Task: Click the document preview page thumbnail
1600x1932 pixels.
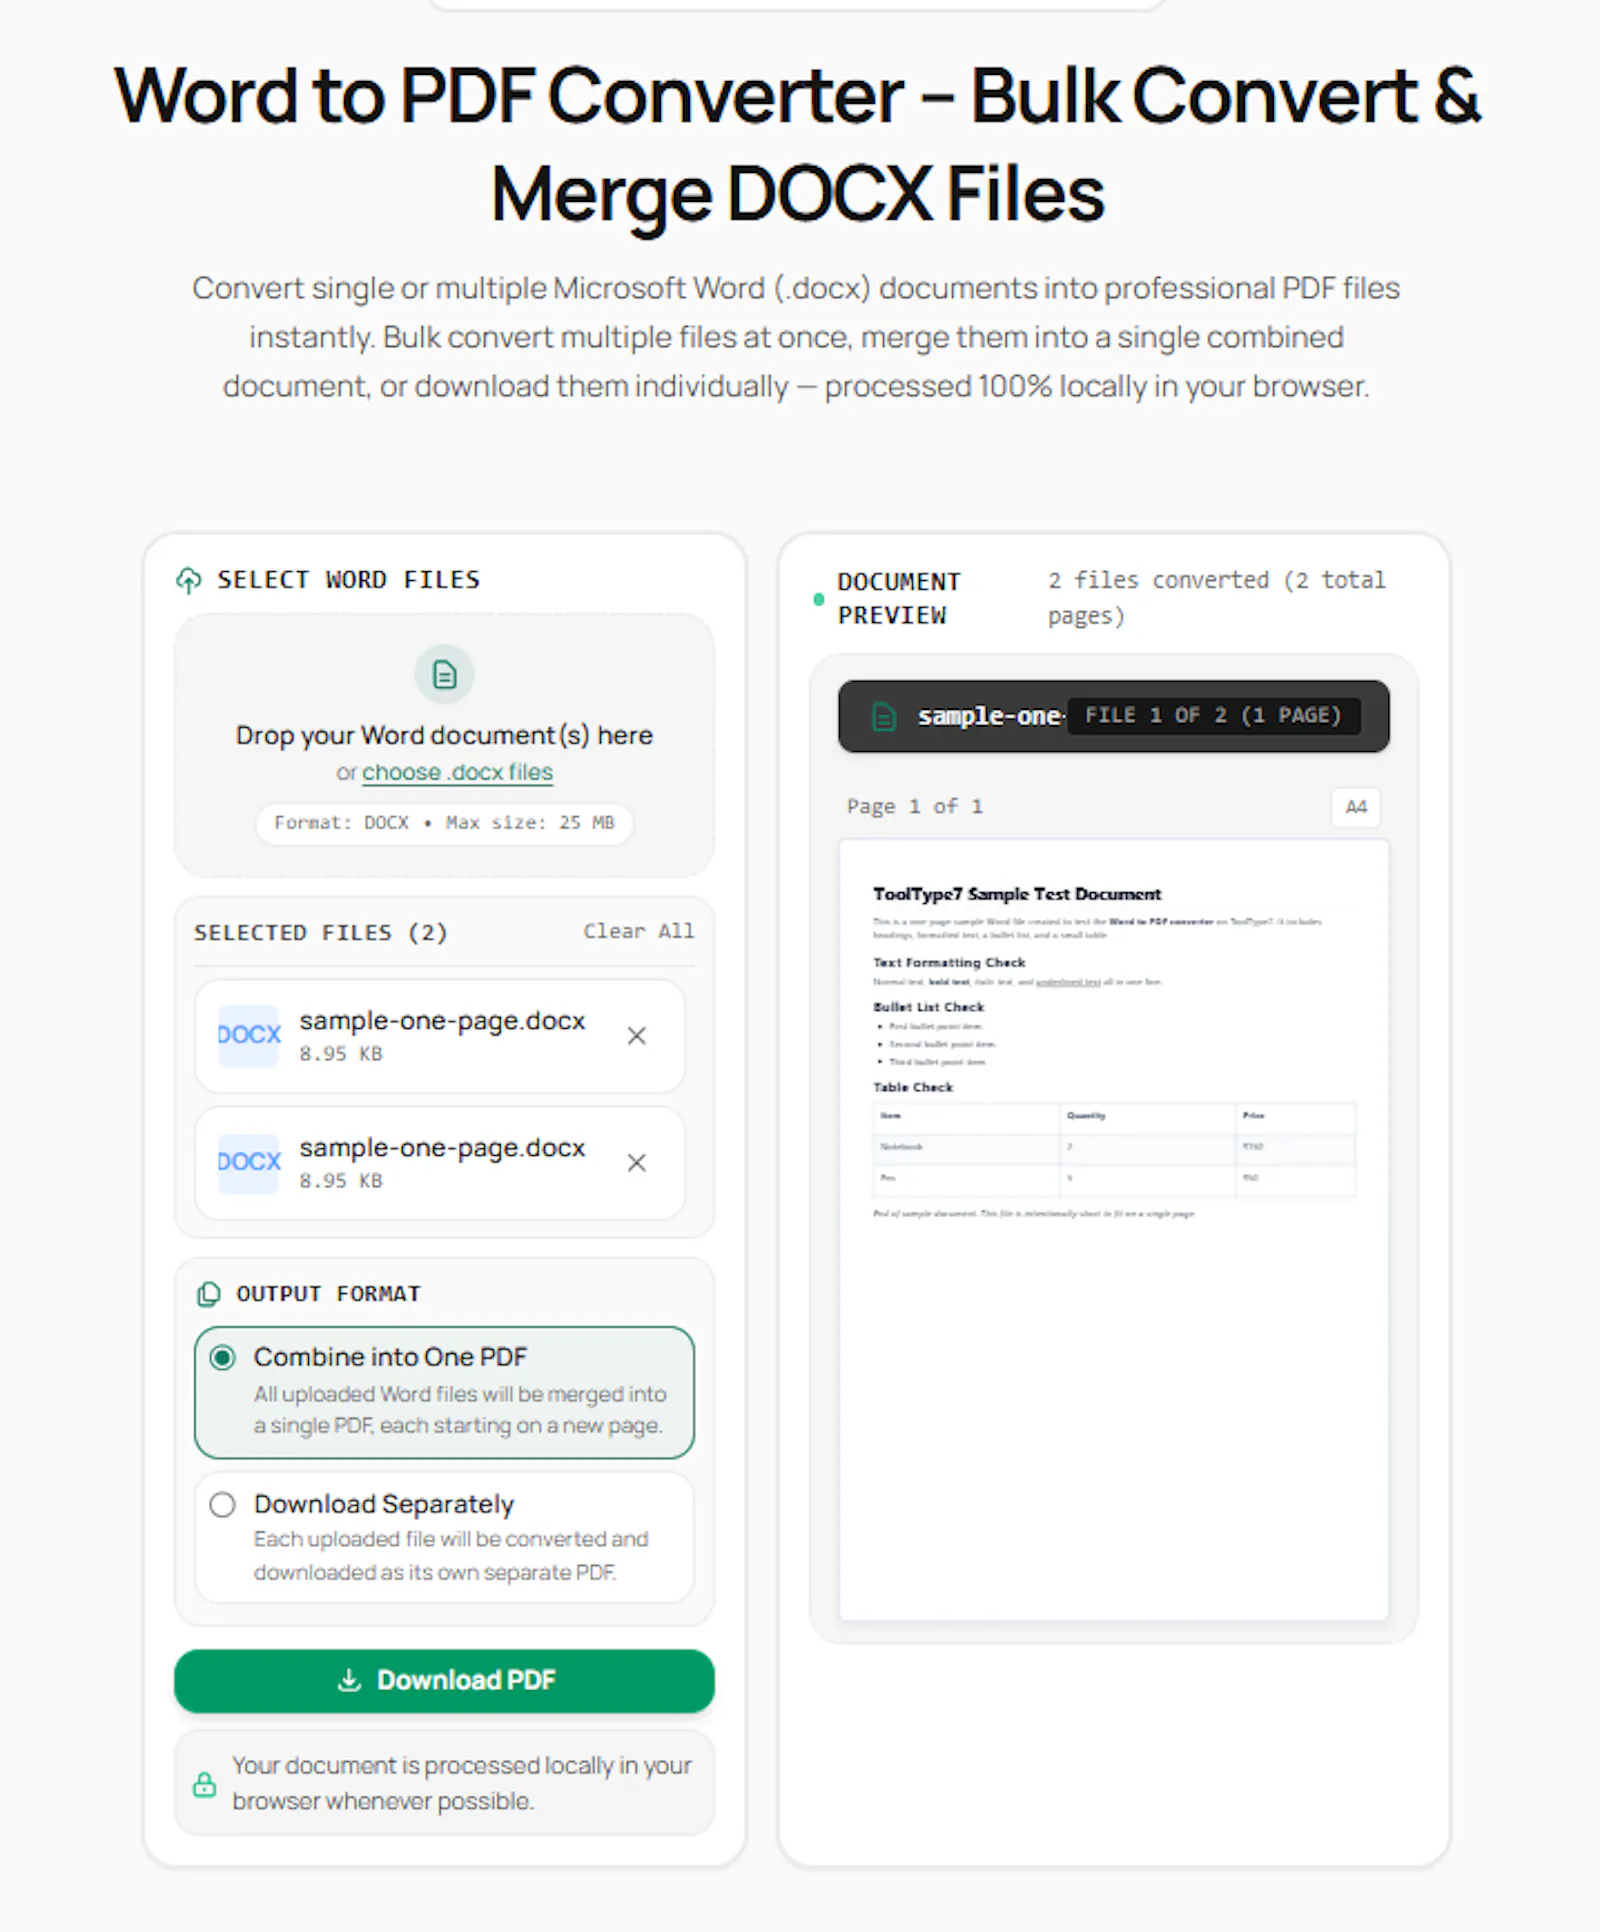Action: 1114,1230
